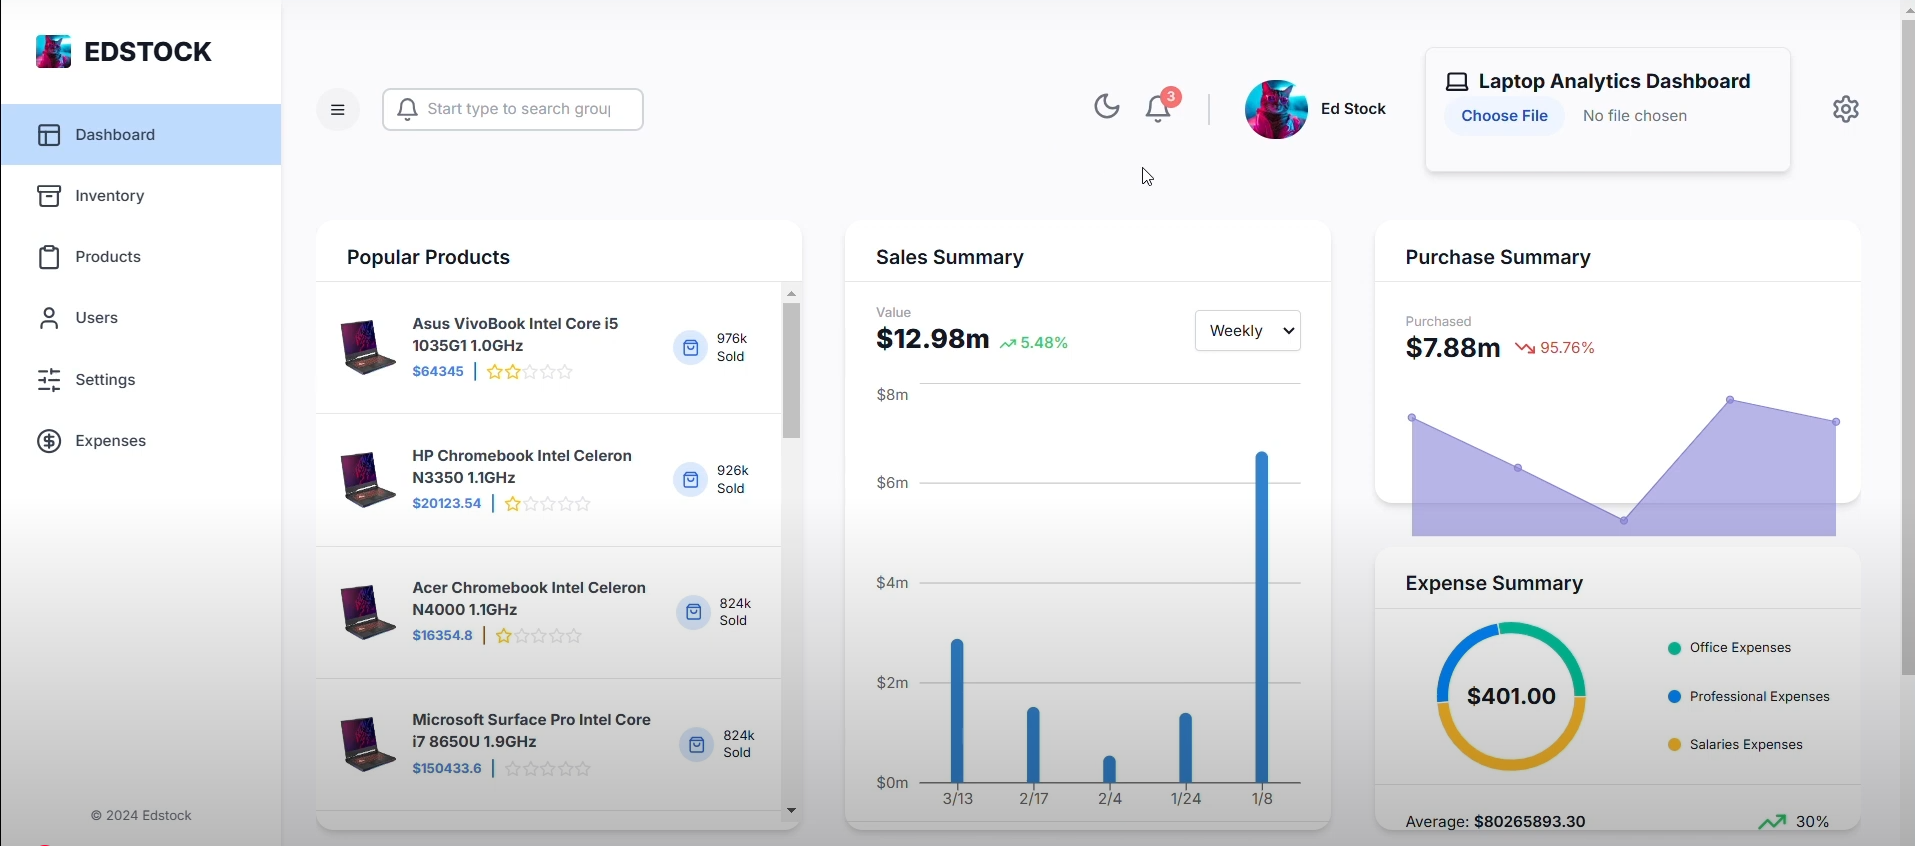The height and width of the screenshot is (846, 1915).
Task: Click Asus VivoBook Intel Core i5 title
Action: click(515, 335)
